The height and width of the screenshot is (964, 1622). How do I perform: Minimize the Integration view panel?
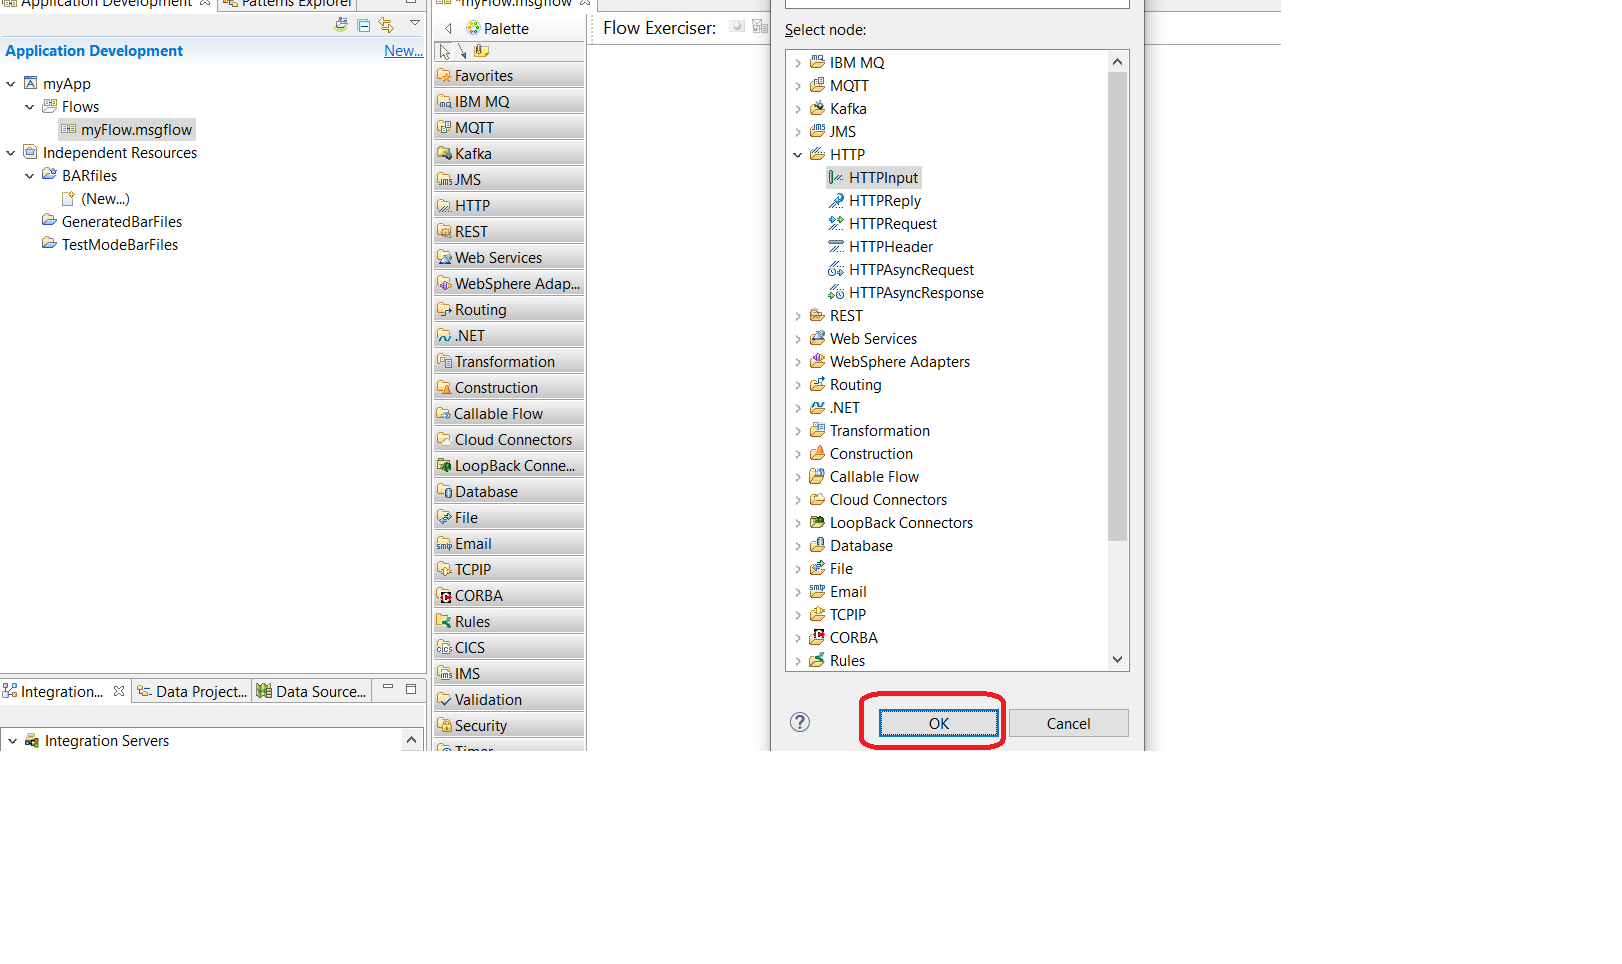click(388, 688)
